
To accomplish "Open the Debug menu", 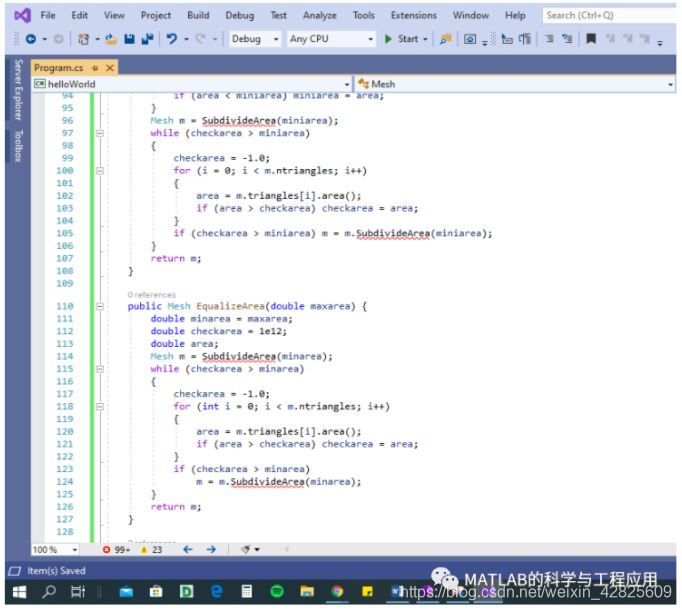I will tap(240, 16).
